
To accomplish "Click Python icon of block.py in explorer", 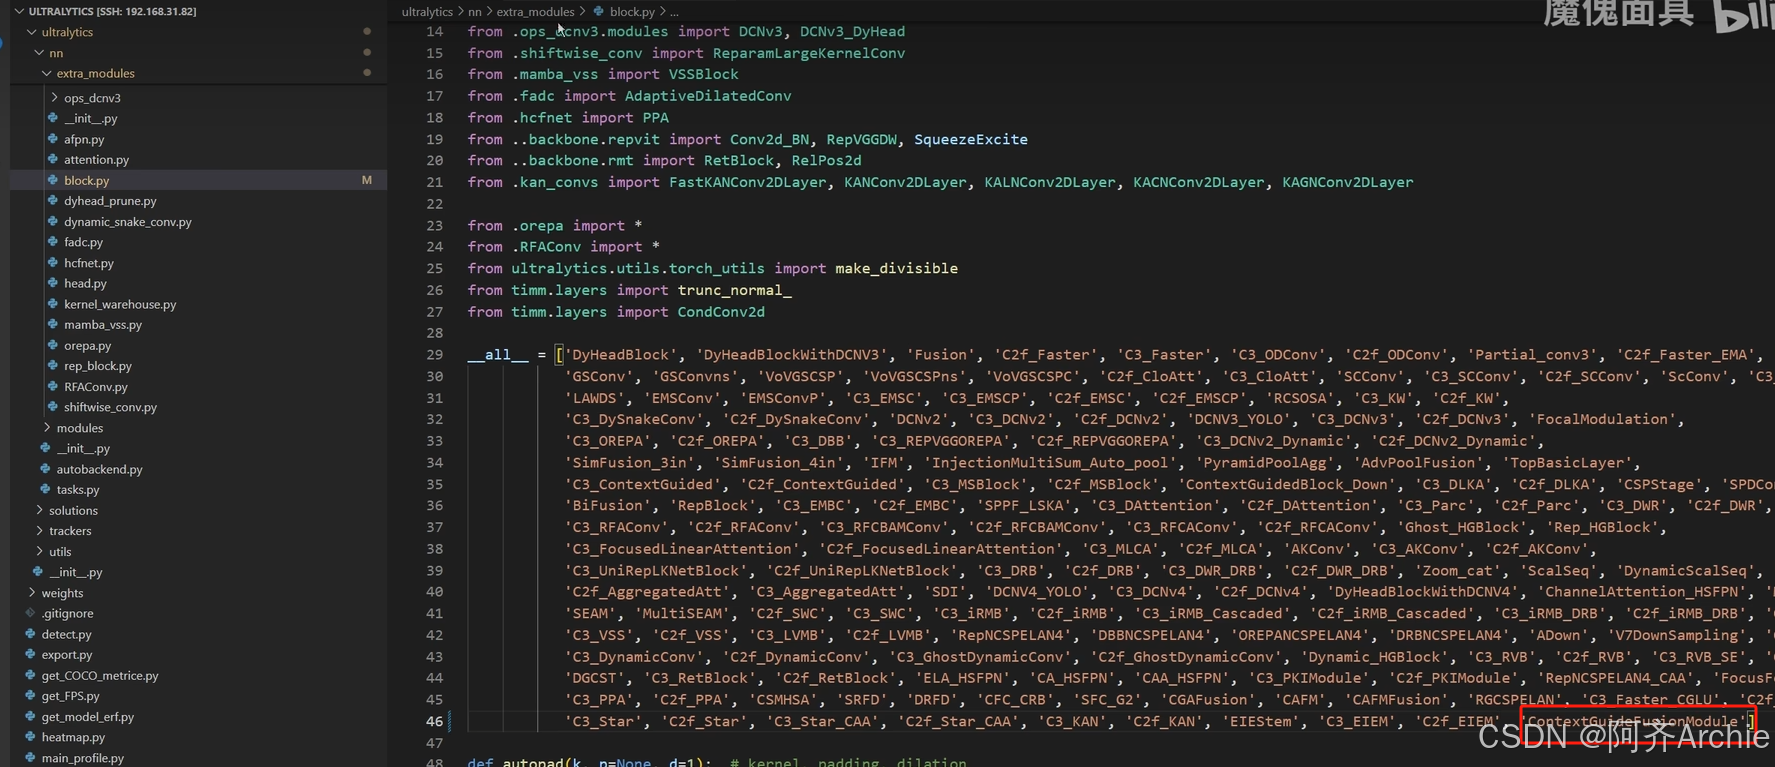I will click(x=53, y=180).
